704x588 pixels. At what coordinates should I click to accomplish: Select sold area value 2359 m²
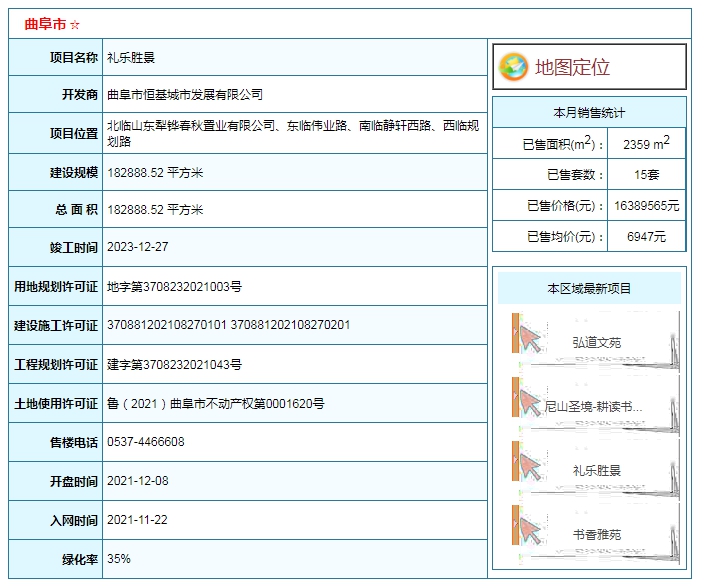tap(646, 143)
